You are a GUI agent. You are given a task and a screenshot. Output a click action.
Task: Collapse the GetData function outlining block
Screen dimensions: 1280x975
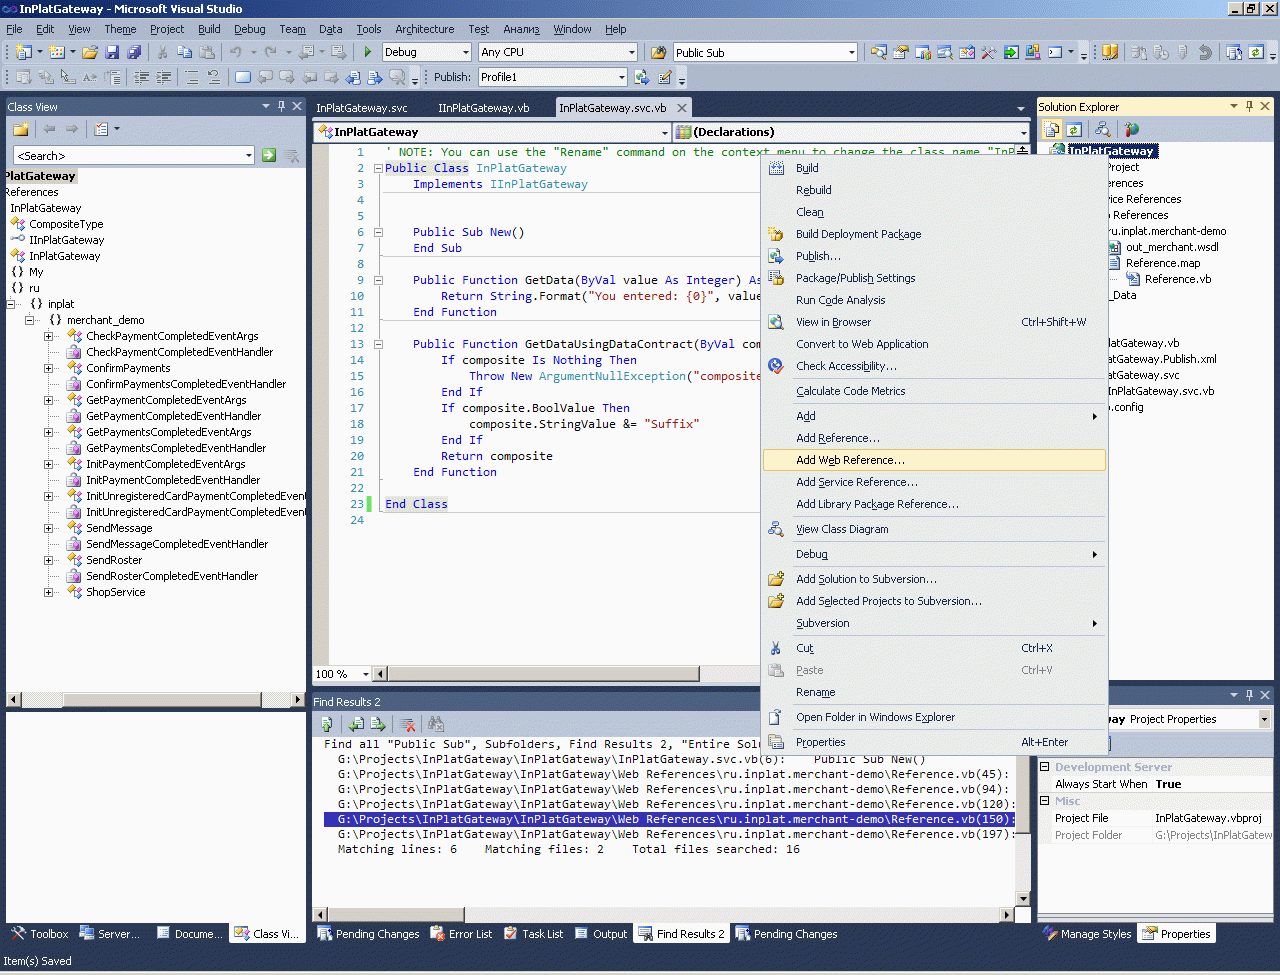point(379,280)
